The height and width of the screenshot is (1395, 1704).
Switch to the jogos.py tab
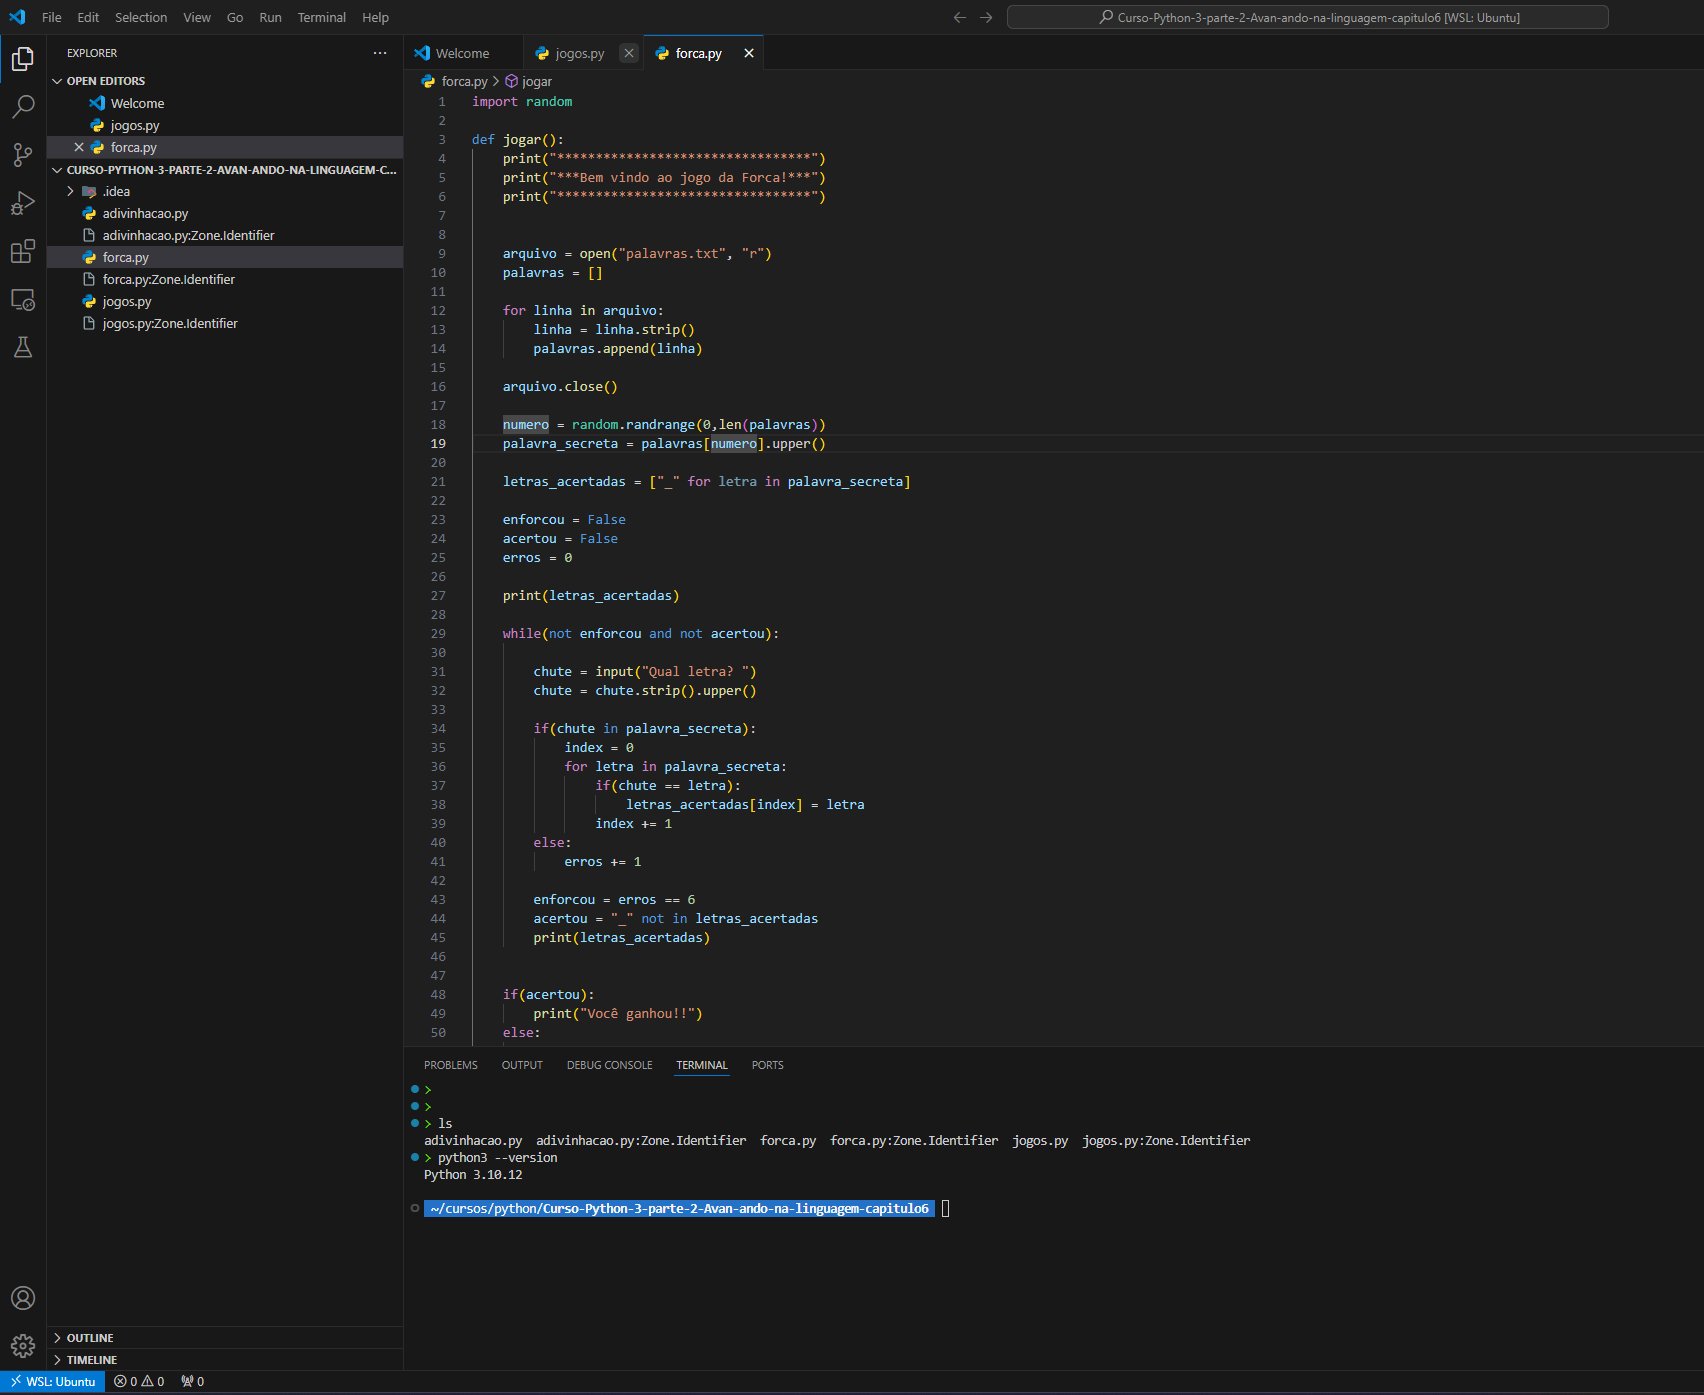(580, 53)
